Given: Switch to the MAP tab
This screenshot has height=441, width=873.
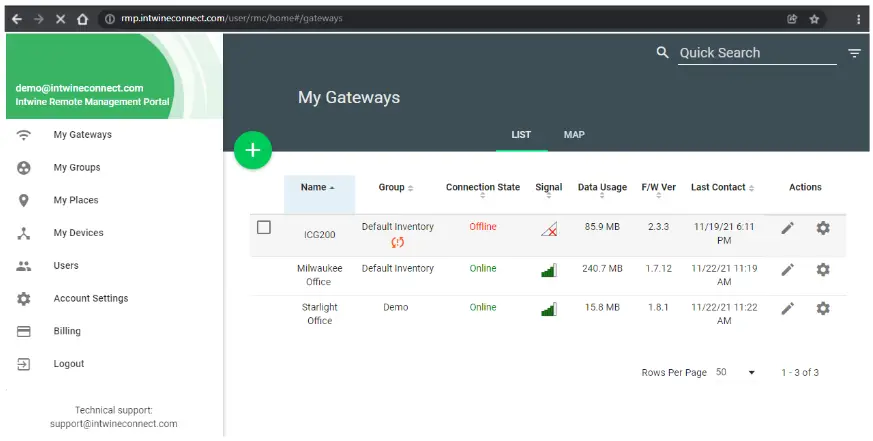Looking at the screenshot, I should (574, 135).
